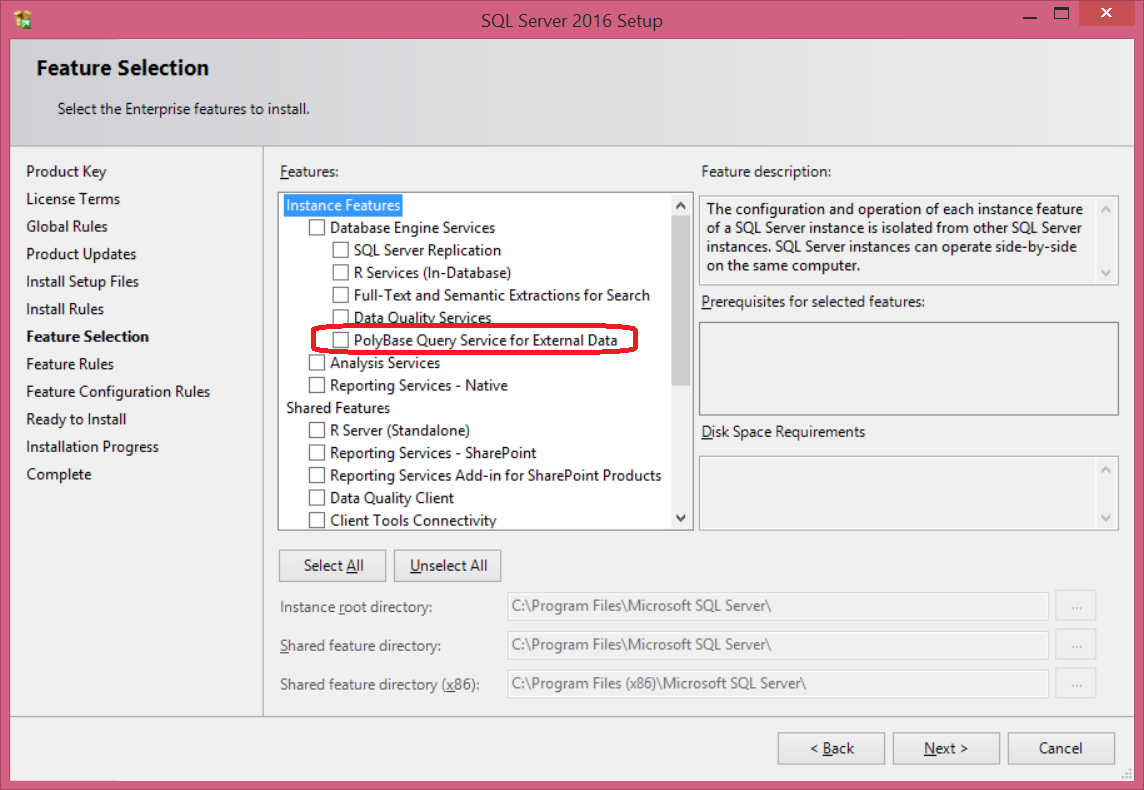Enable SQL Server Replication checkbox
The height and width of the screenshot is (790, 1144).
(340, 250)
